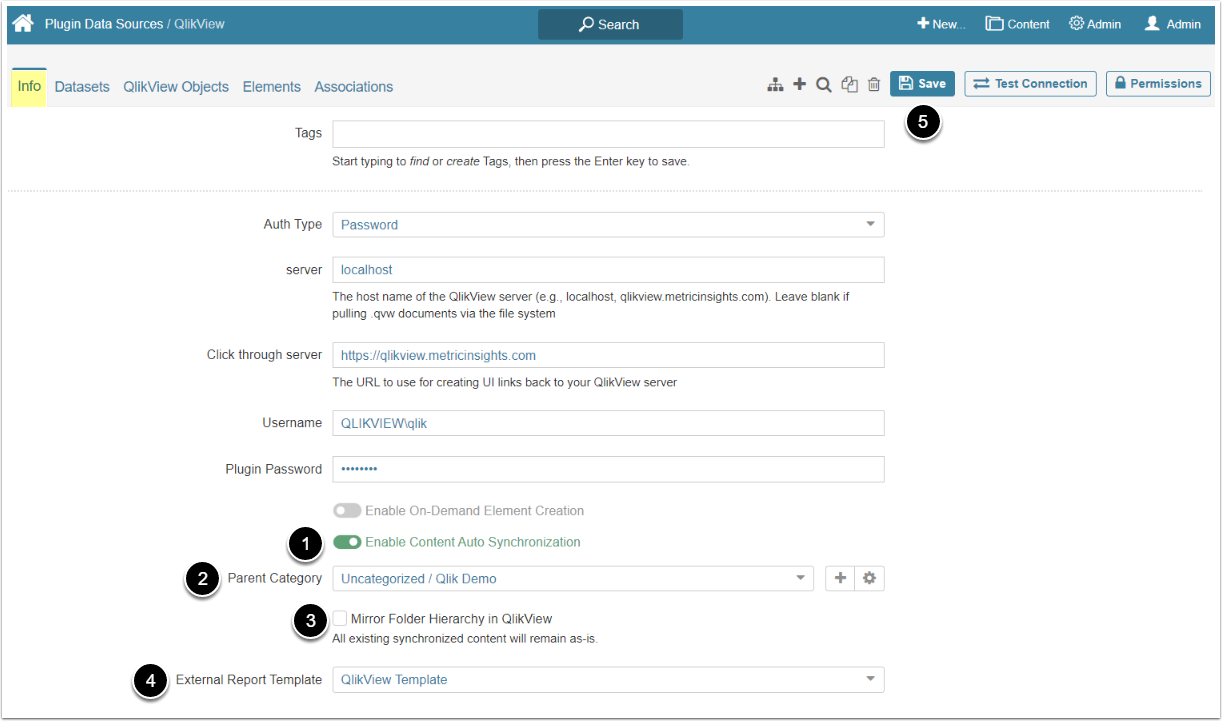Navigate to Plugin Data Sources breadcrumb
1222x721 pixels.
click(x=104, y=24)
